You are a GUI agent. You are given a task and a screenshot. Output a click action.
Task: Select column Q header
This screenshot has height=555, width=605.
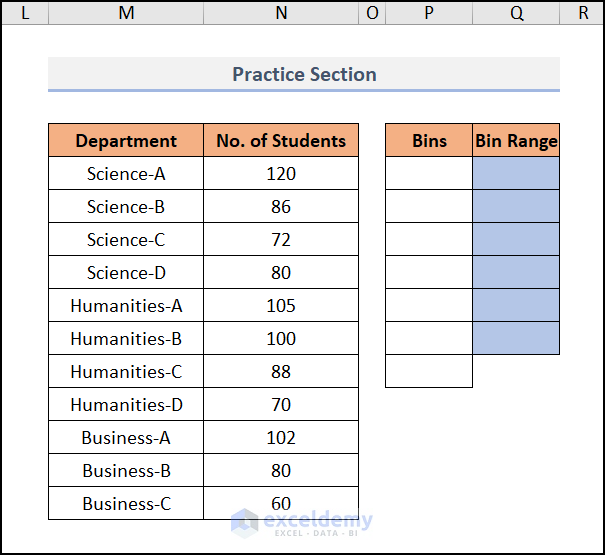pos(516,12)
